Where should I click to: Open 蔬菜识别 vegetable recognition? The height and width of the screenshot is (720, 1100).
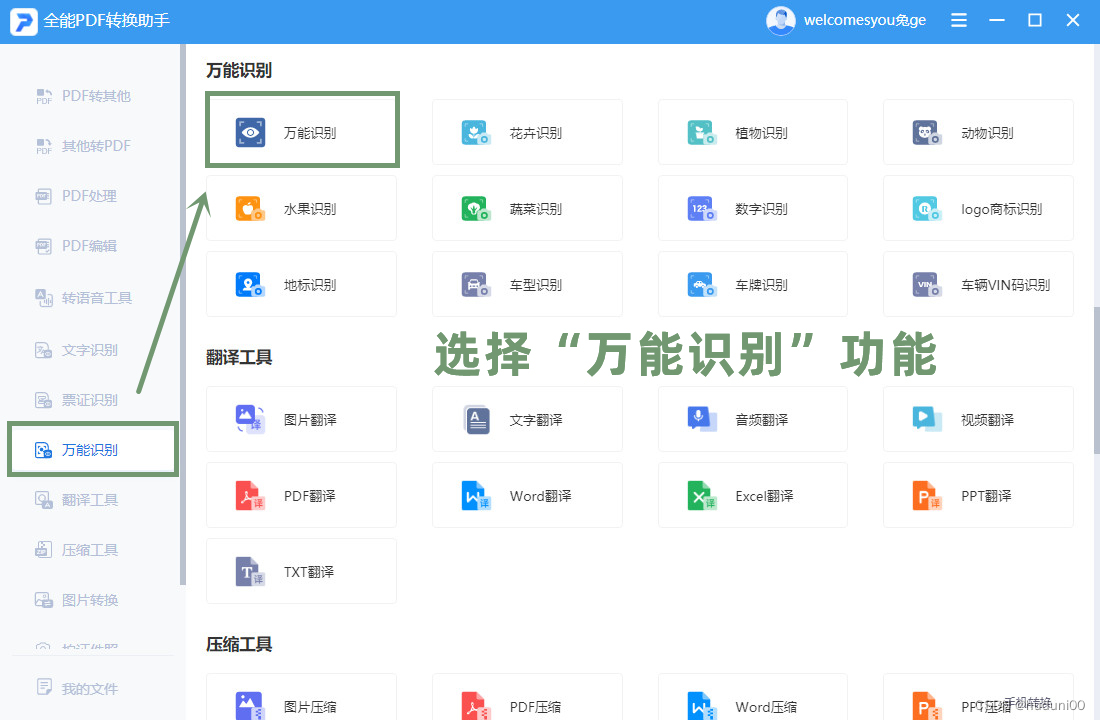pyautogui.click(x=527, y=207)
